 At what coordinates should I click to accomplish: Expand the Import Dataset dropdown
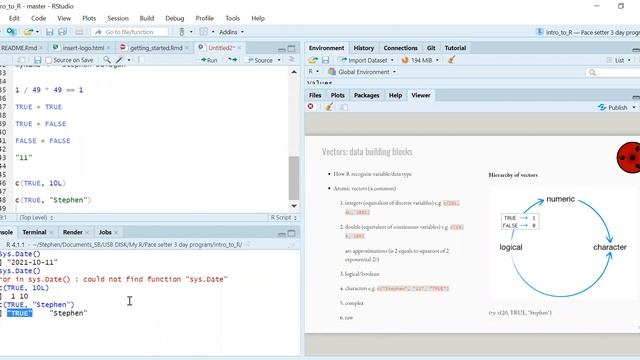tap(392, 60)
